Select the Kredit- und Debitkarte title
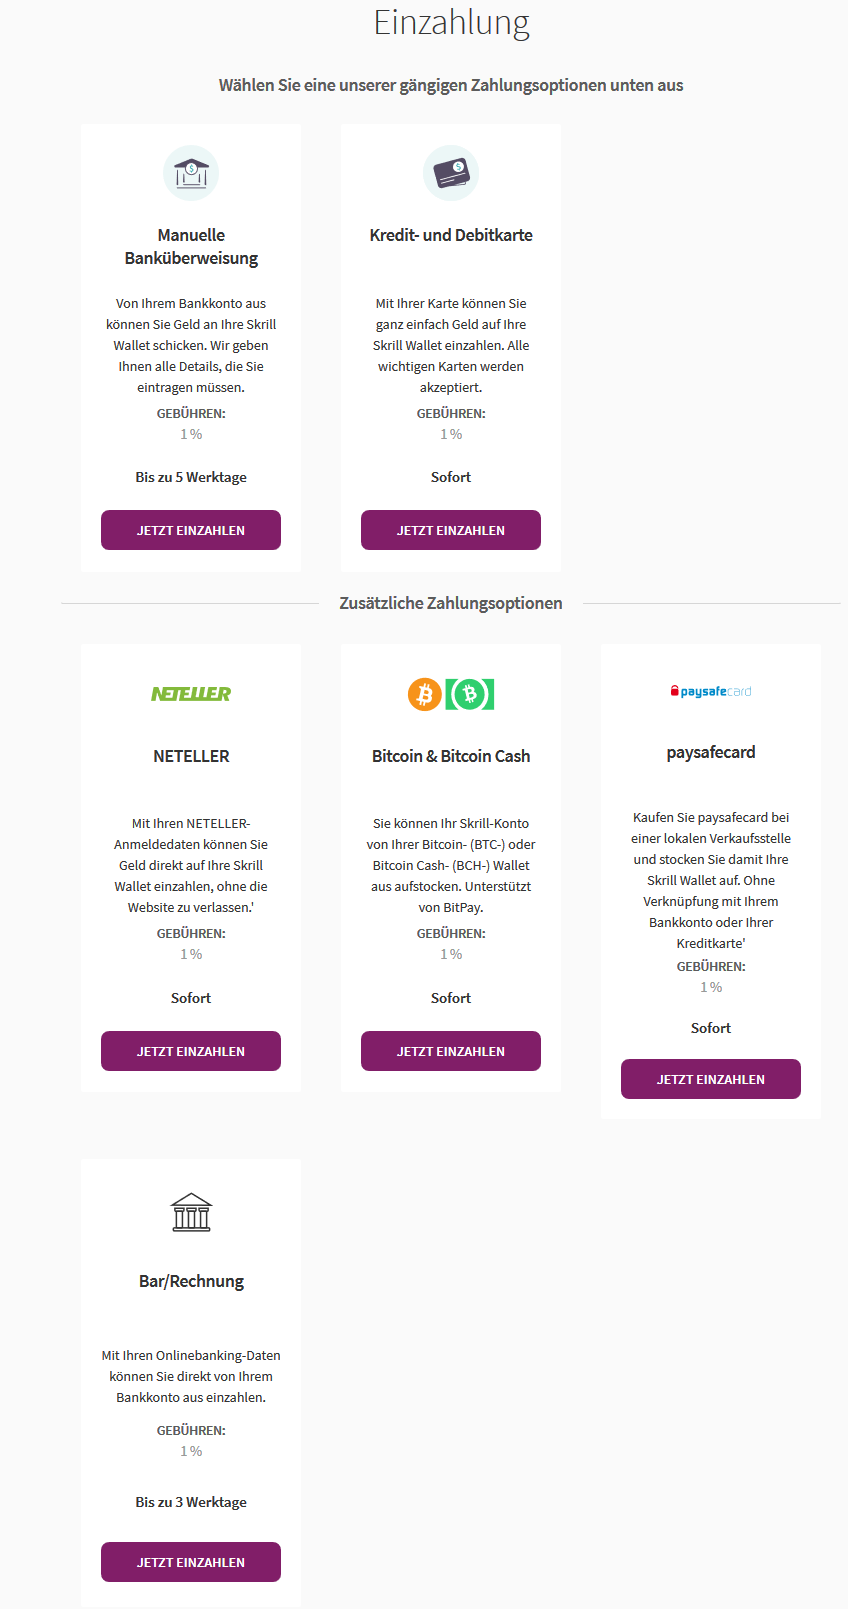The height and width of the screenshot is (1609, 848). pos(451,235)
